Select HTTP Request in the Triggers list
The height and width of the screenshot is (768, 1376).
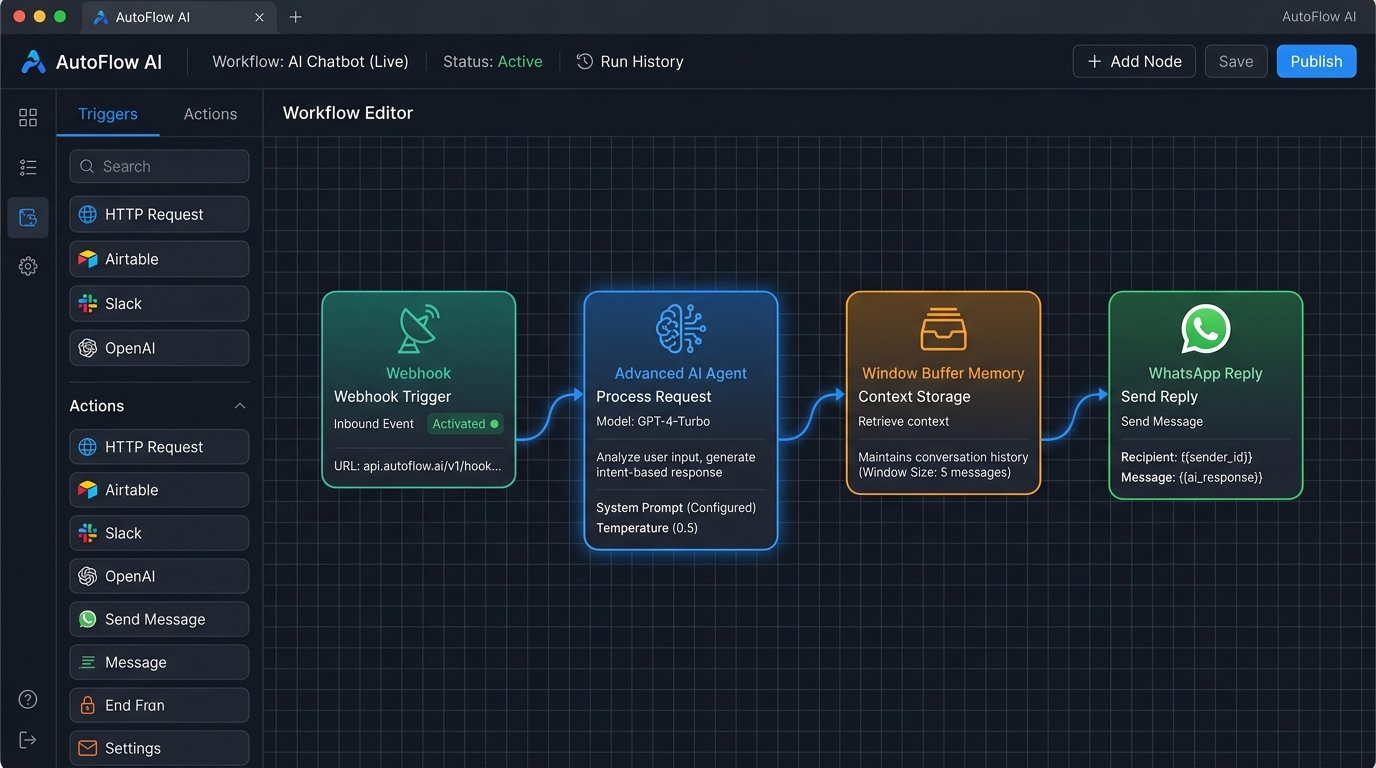pos(159,214)
